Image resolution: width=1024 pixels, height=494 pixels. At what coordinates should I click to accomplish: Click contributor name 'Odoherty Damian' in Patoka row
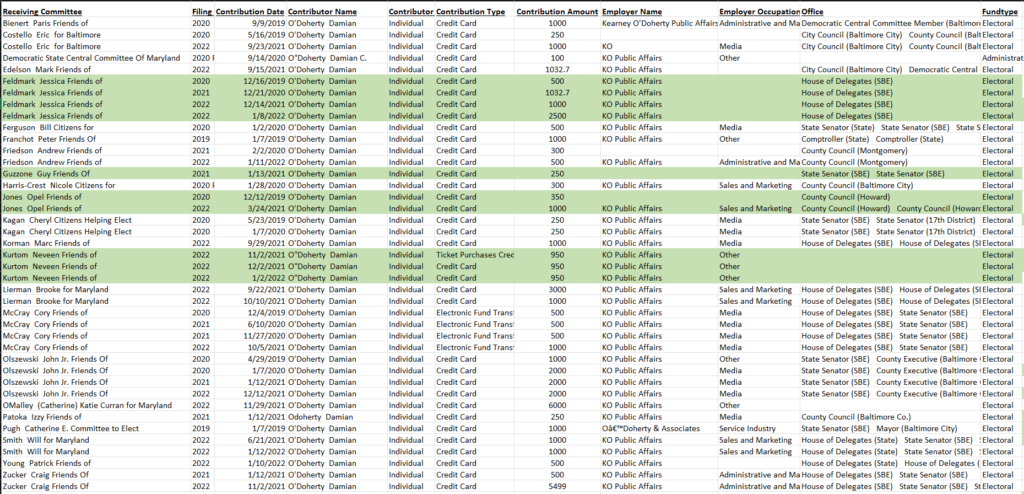click(322, 417)
